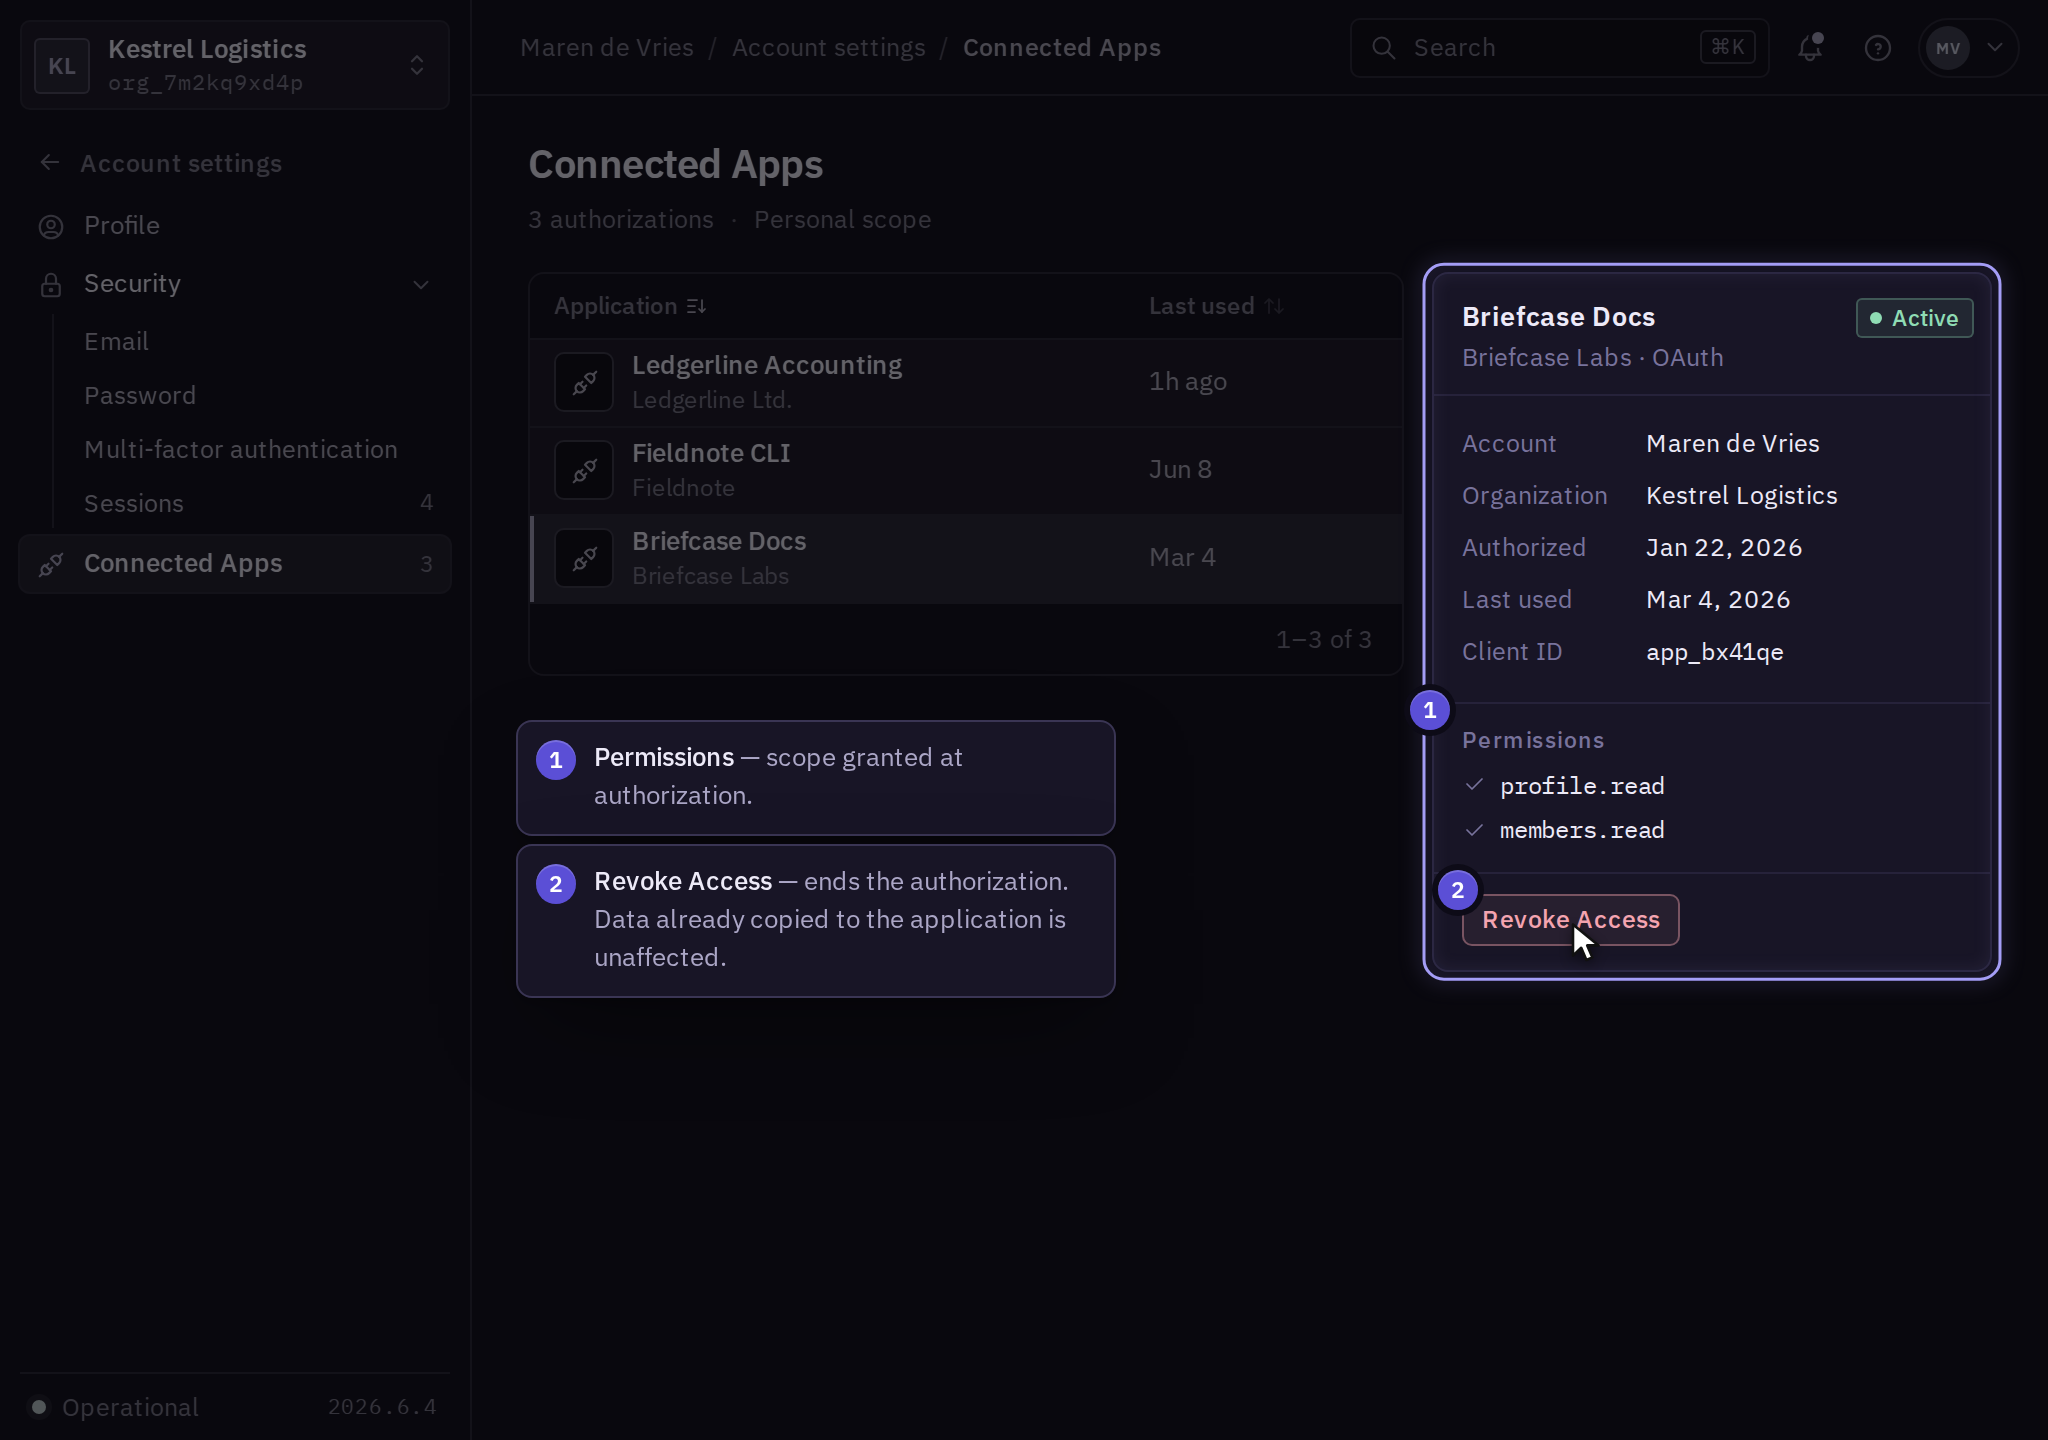Open the notifications bell

tap(1810, 48)
